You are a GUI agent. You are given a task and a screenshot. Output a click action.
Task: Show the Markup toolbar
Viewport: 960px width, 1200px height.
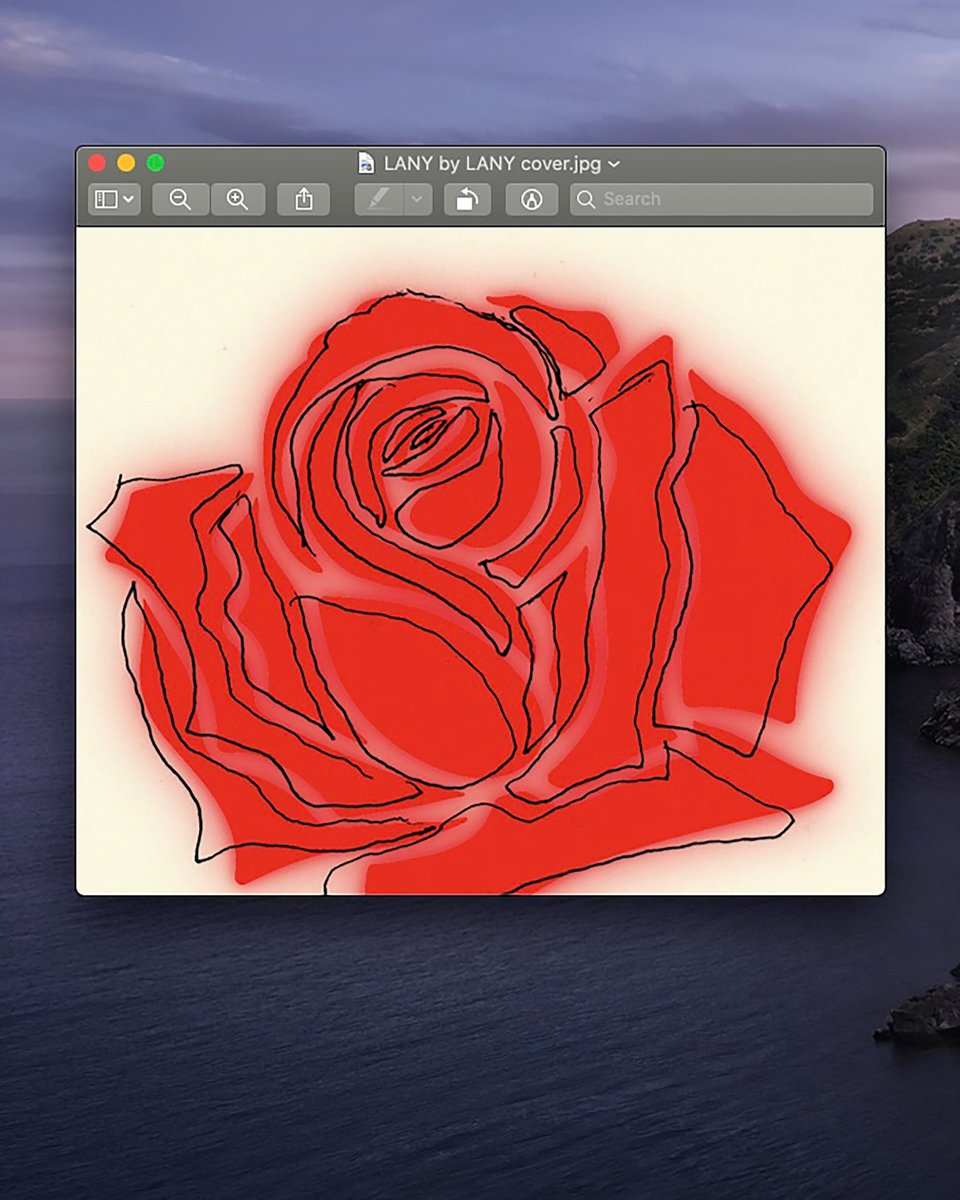(x=532, y=199)
